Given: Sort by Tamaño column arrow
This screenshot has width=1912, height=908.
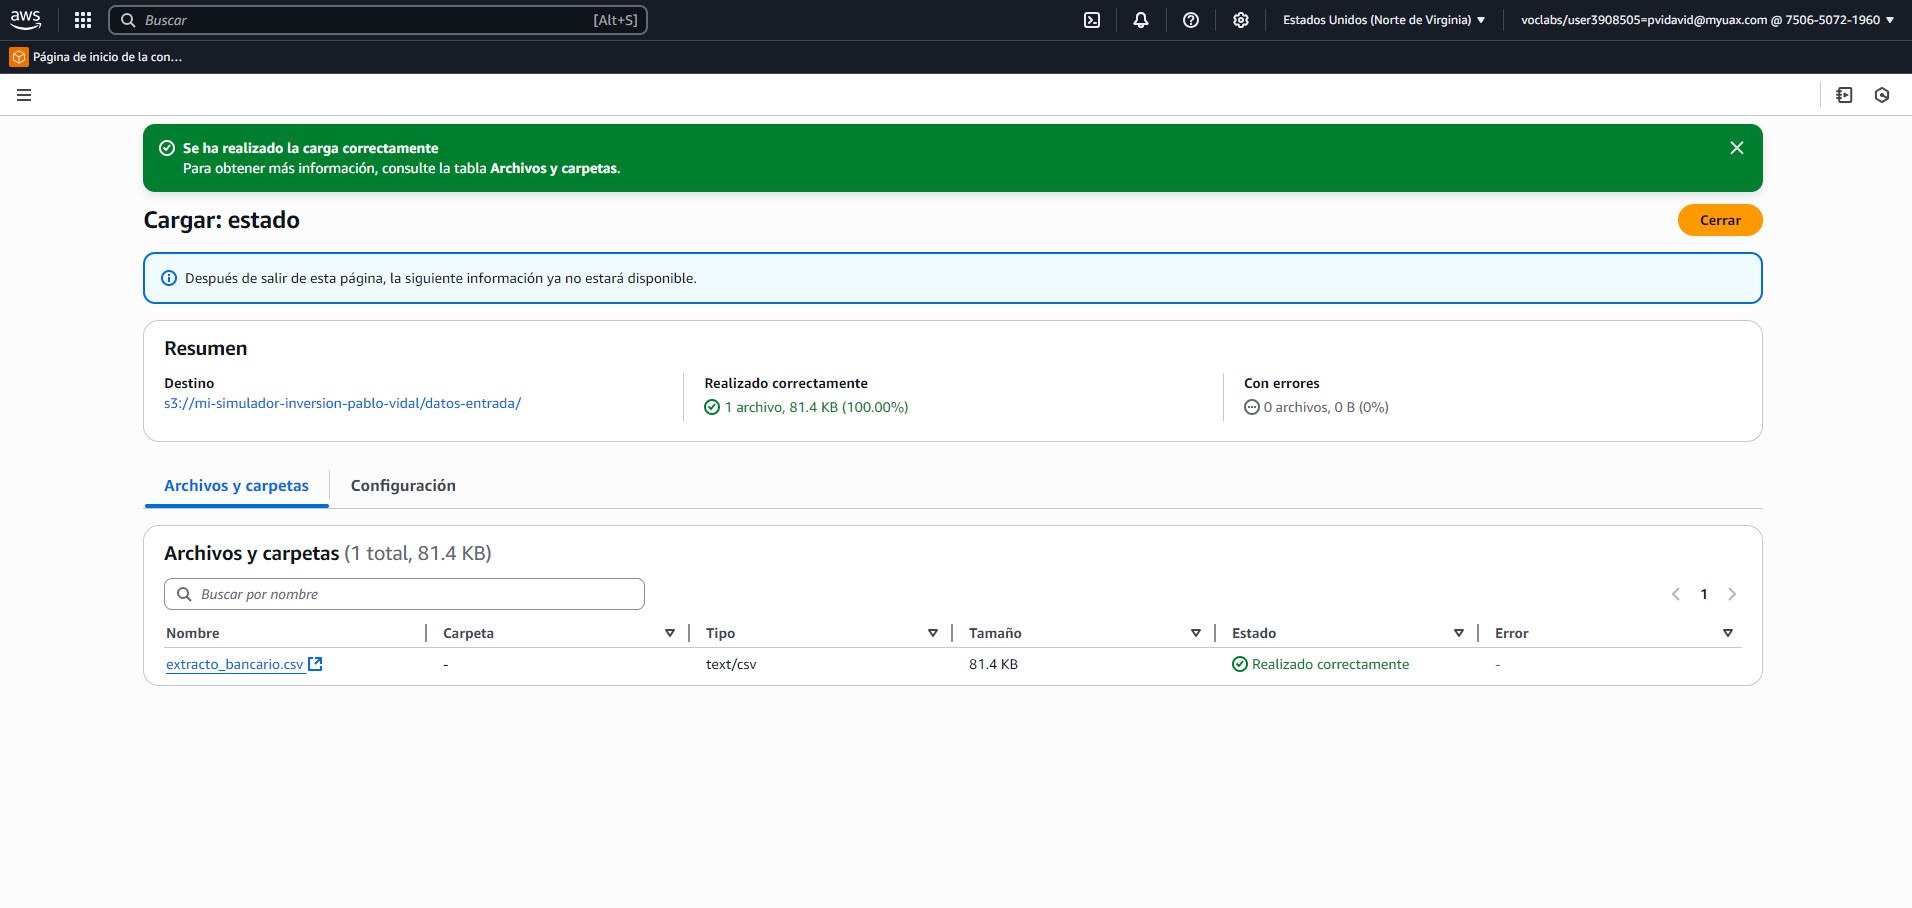Looking at the screenshot, I should [x=1196, y=633].
